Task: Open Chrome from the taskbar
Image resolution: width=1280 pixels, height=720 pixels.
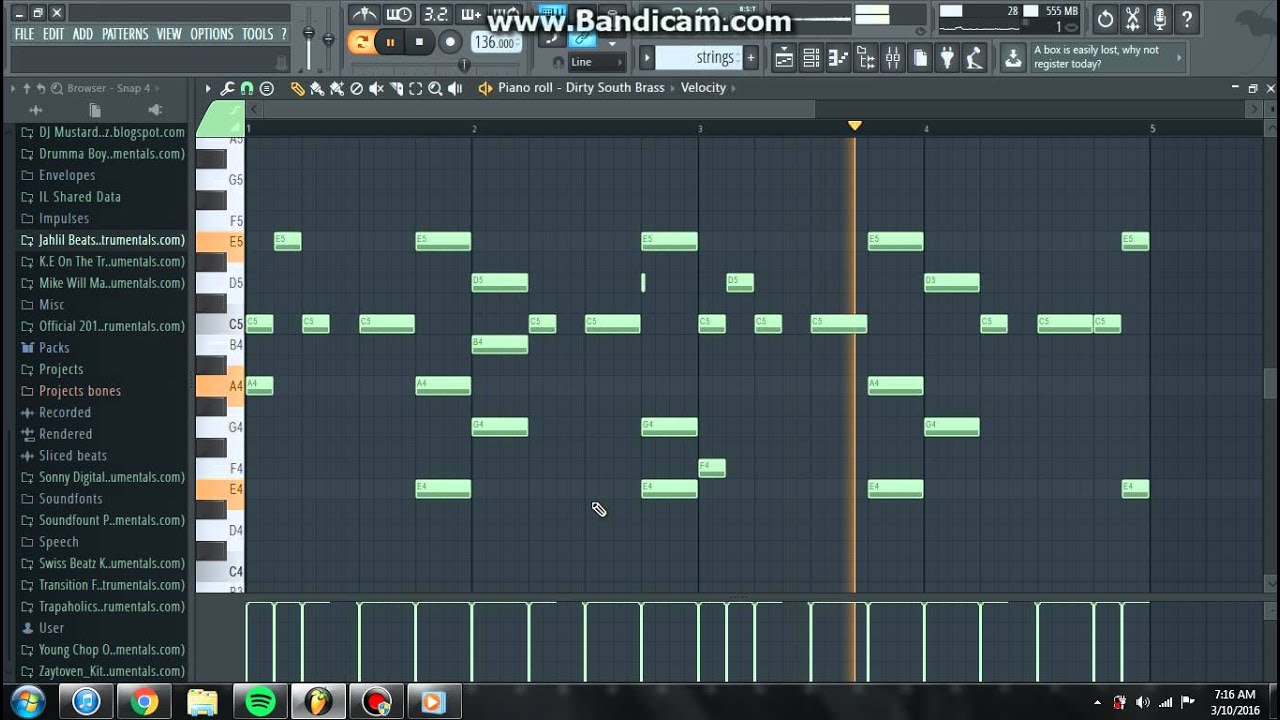Action: [144, 702]
